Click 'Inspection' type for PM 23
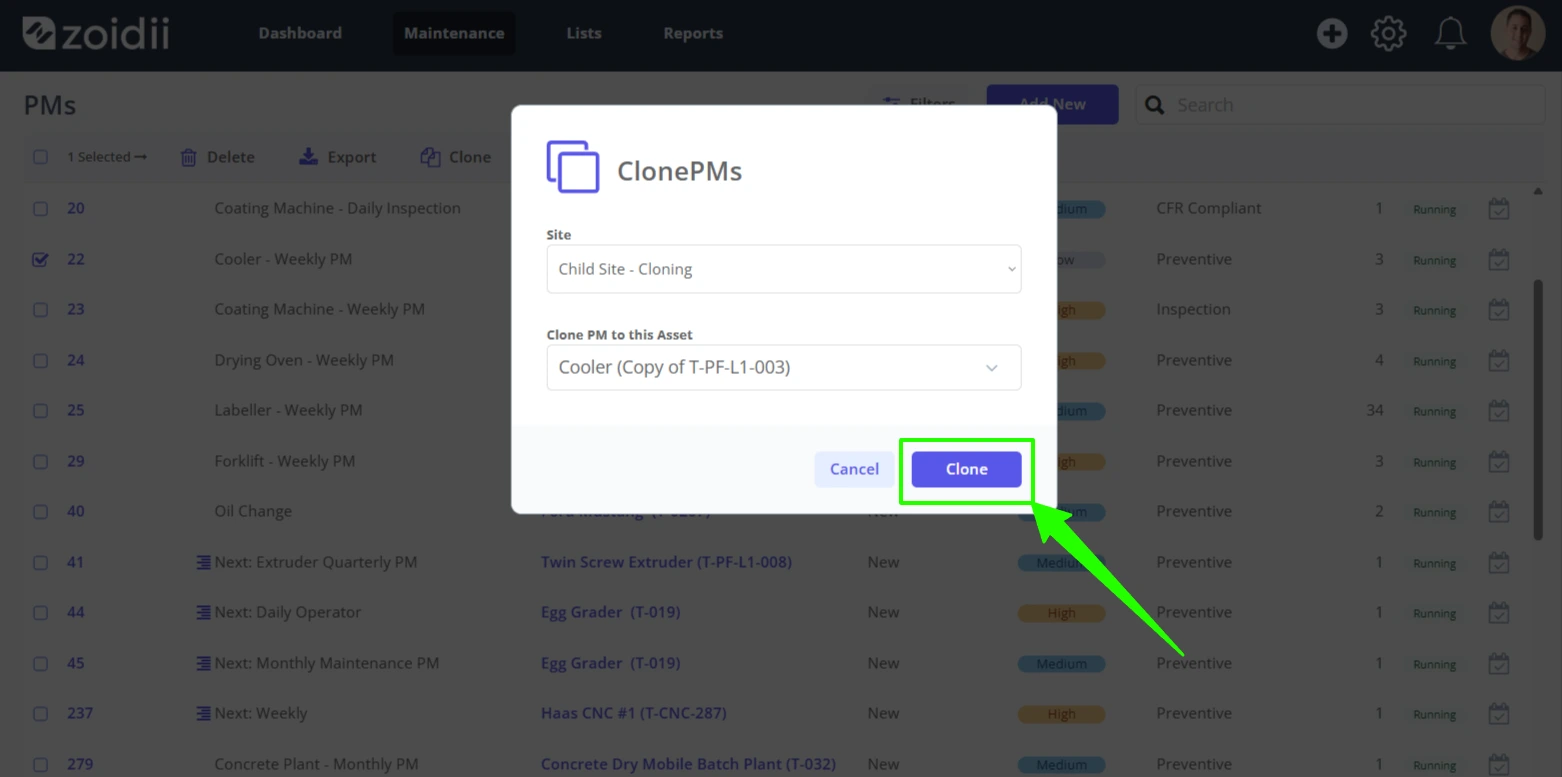Viewport: 1562px width, 777px height. (1193, 309)
